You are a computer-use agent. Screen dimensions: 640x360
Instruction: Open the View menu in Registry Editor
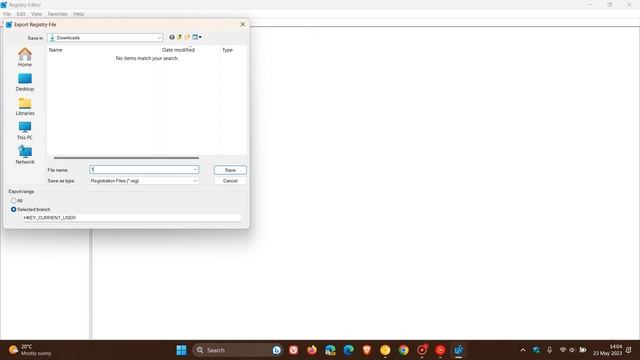tap(36, 14)
